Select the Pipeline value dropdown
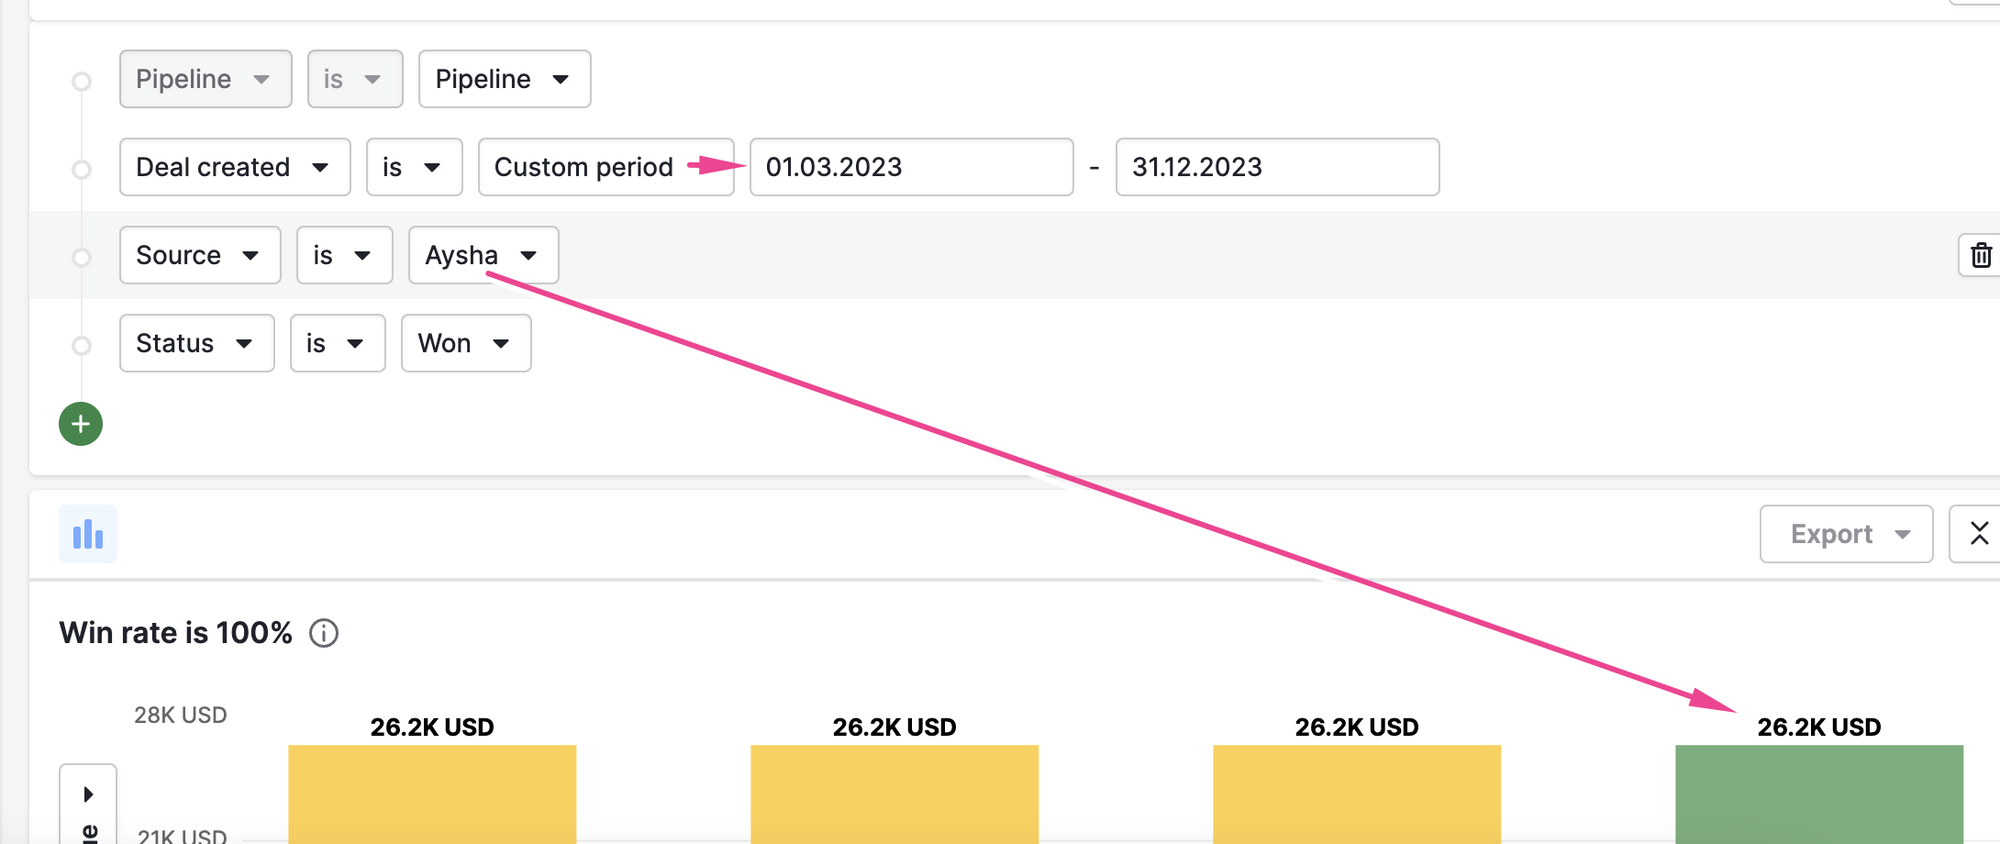The width and height of the screenshot is (2000, 844). (x=505, y=79)
